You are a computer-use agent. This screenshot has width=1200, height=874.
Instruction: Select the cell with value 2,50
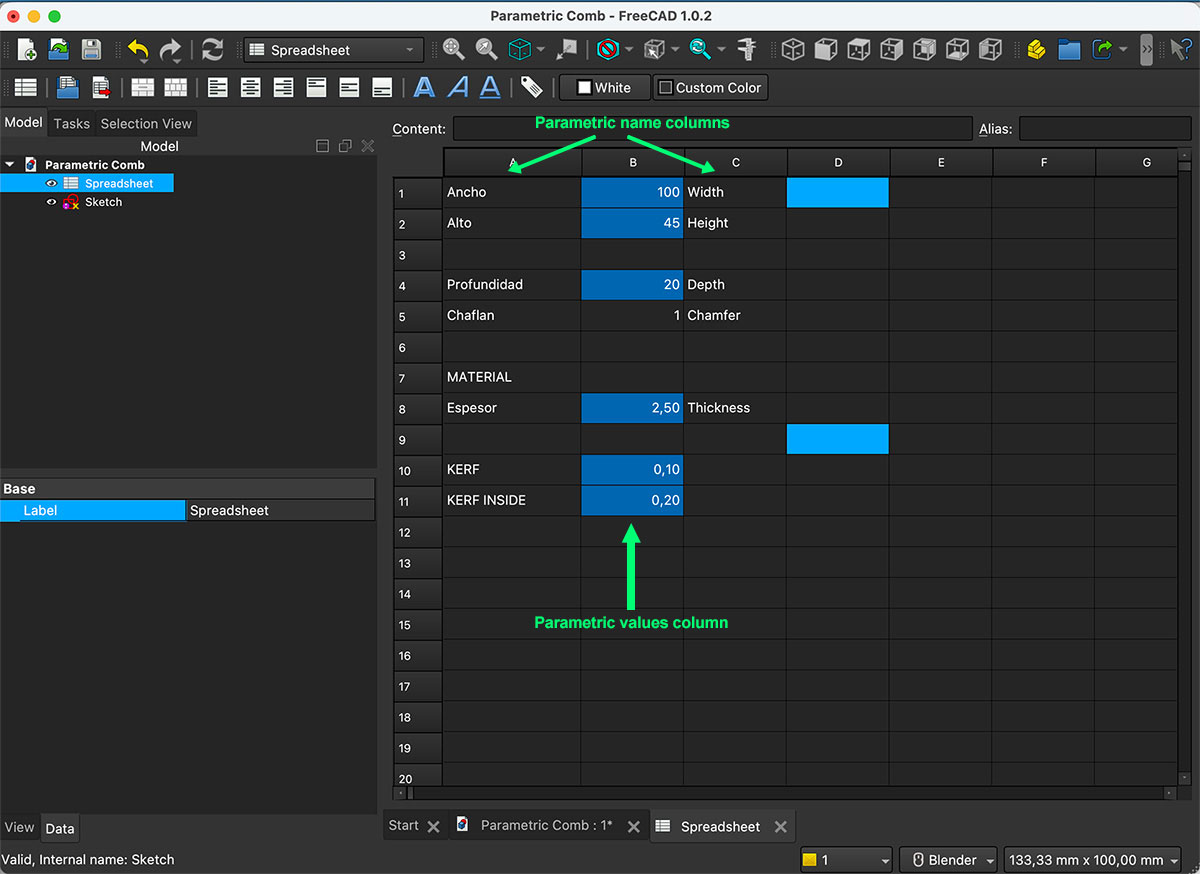tap(632, 408)
